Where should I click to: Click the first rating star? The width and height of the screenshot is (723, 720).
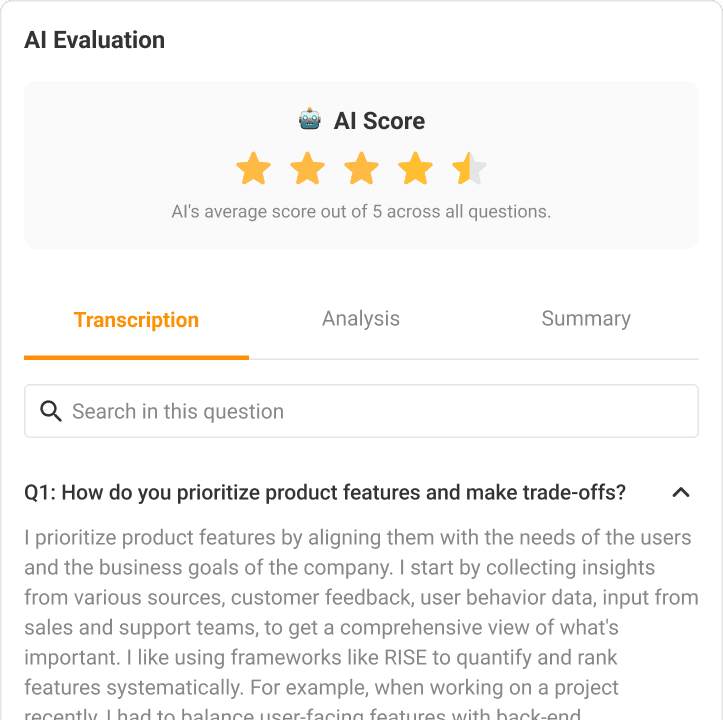coord(254,169)
